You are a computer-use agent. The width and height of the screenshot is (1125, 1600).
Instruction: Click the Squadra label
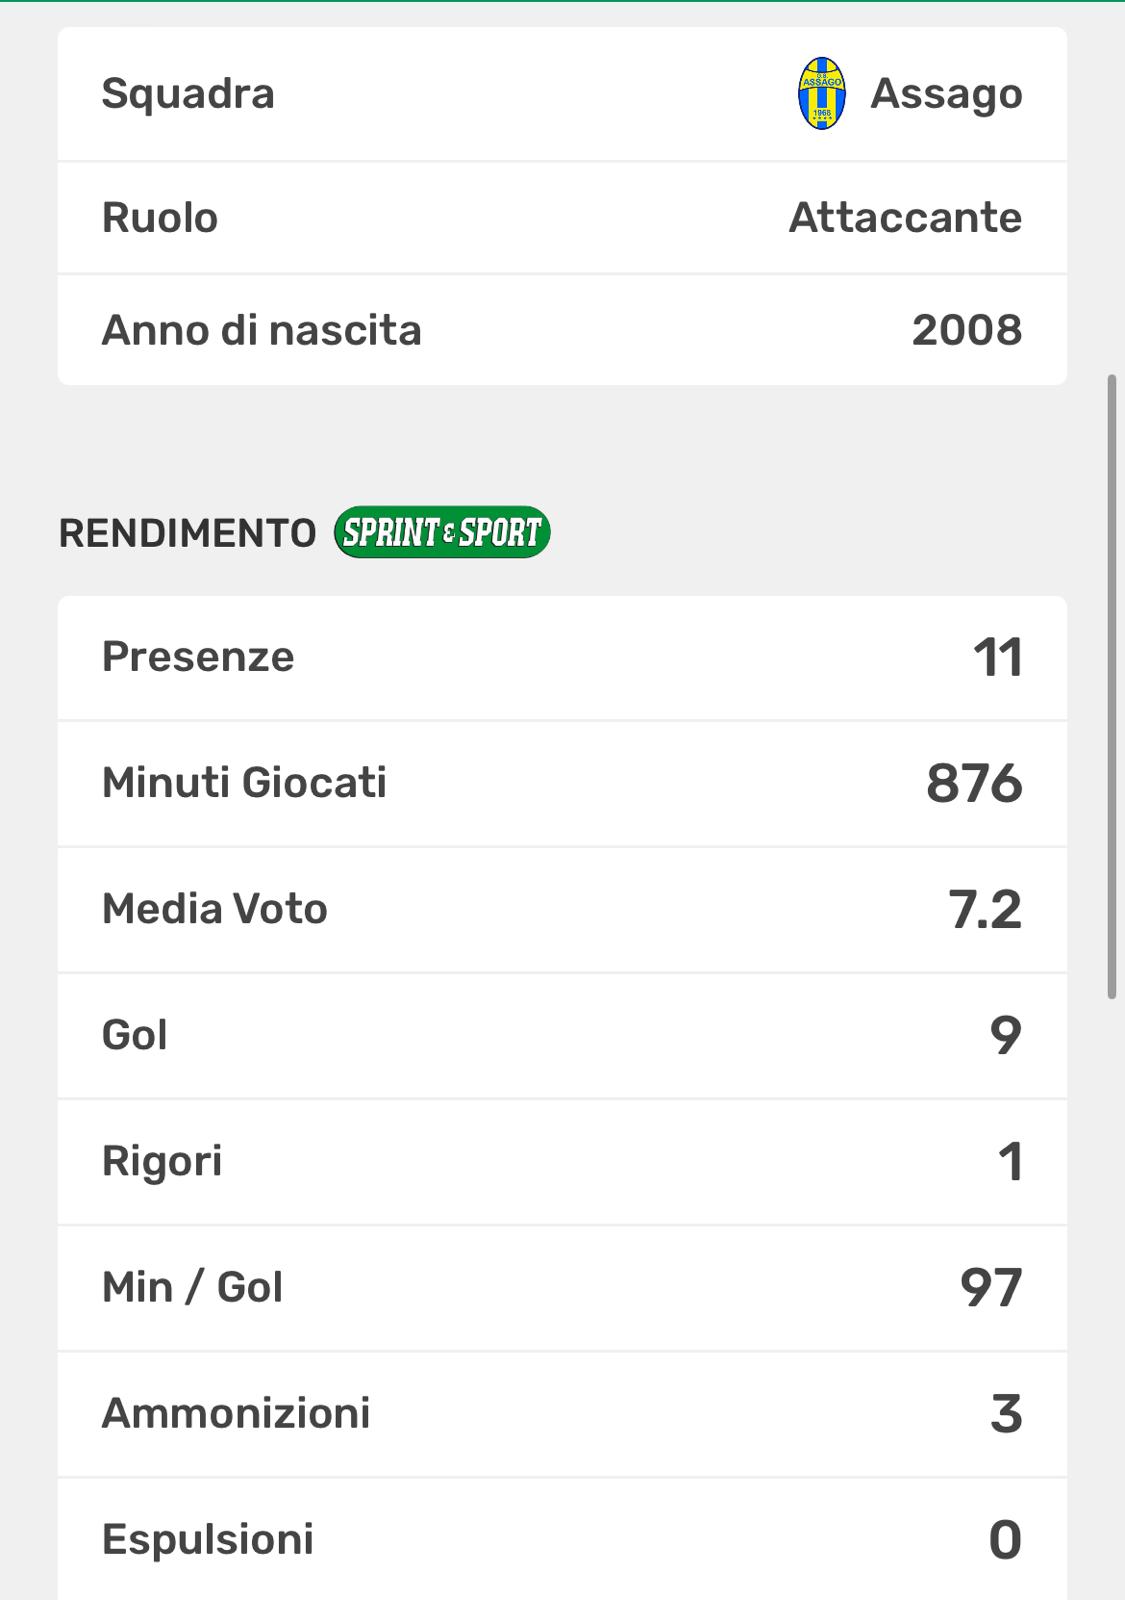188,94
